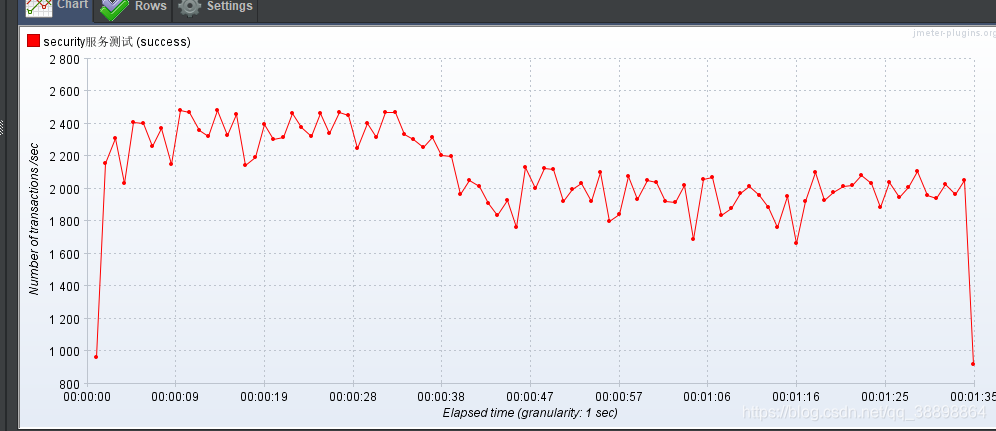Screen dimensions: 996x431
Task: Click the first data point near 1 000
Action: (96, 357)
